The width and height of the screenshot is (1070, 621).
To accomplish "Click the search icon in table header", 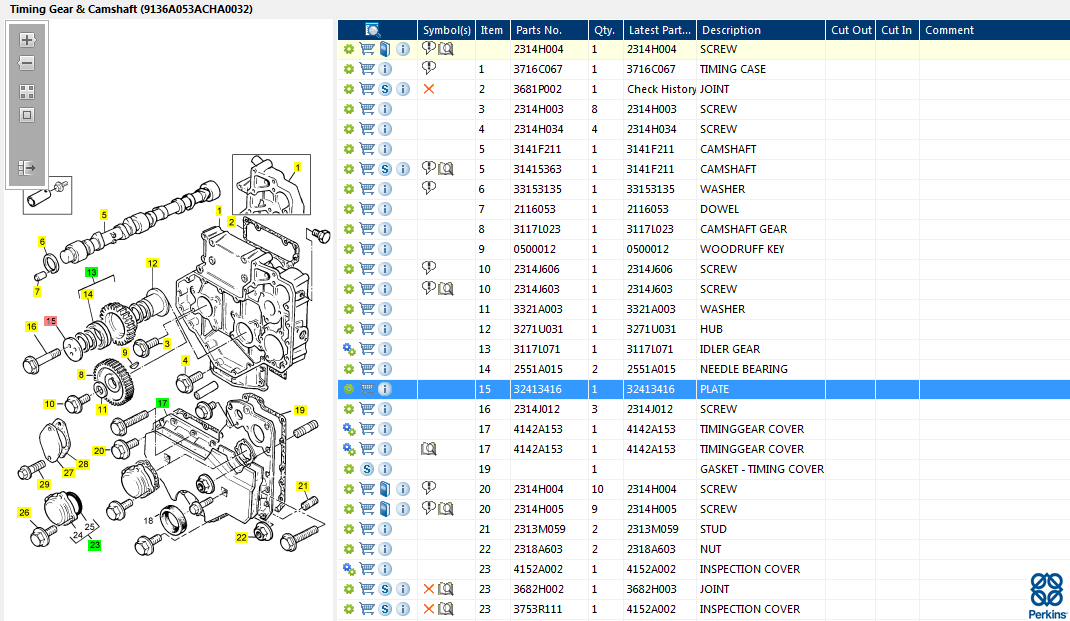I will (x=373, y=30).
